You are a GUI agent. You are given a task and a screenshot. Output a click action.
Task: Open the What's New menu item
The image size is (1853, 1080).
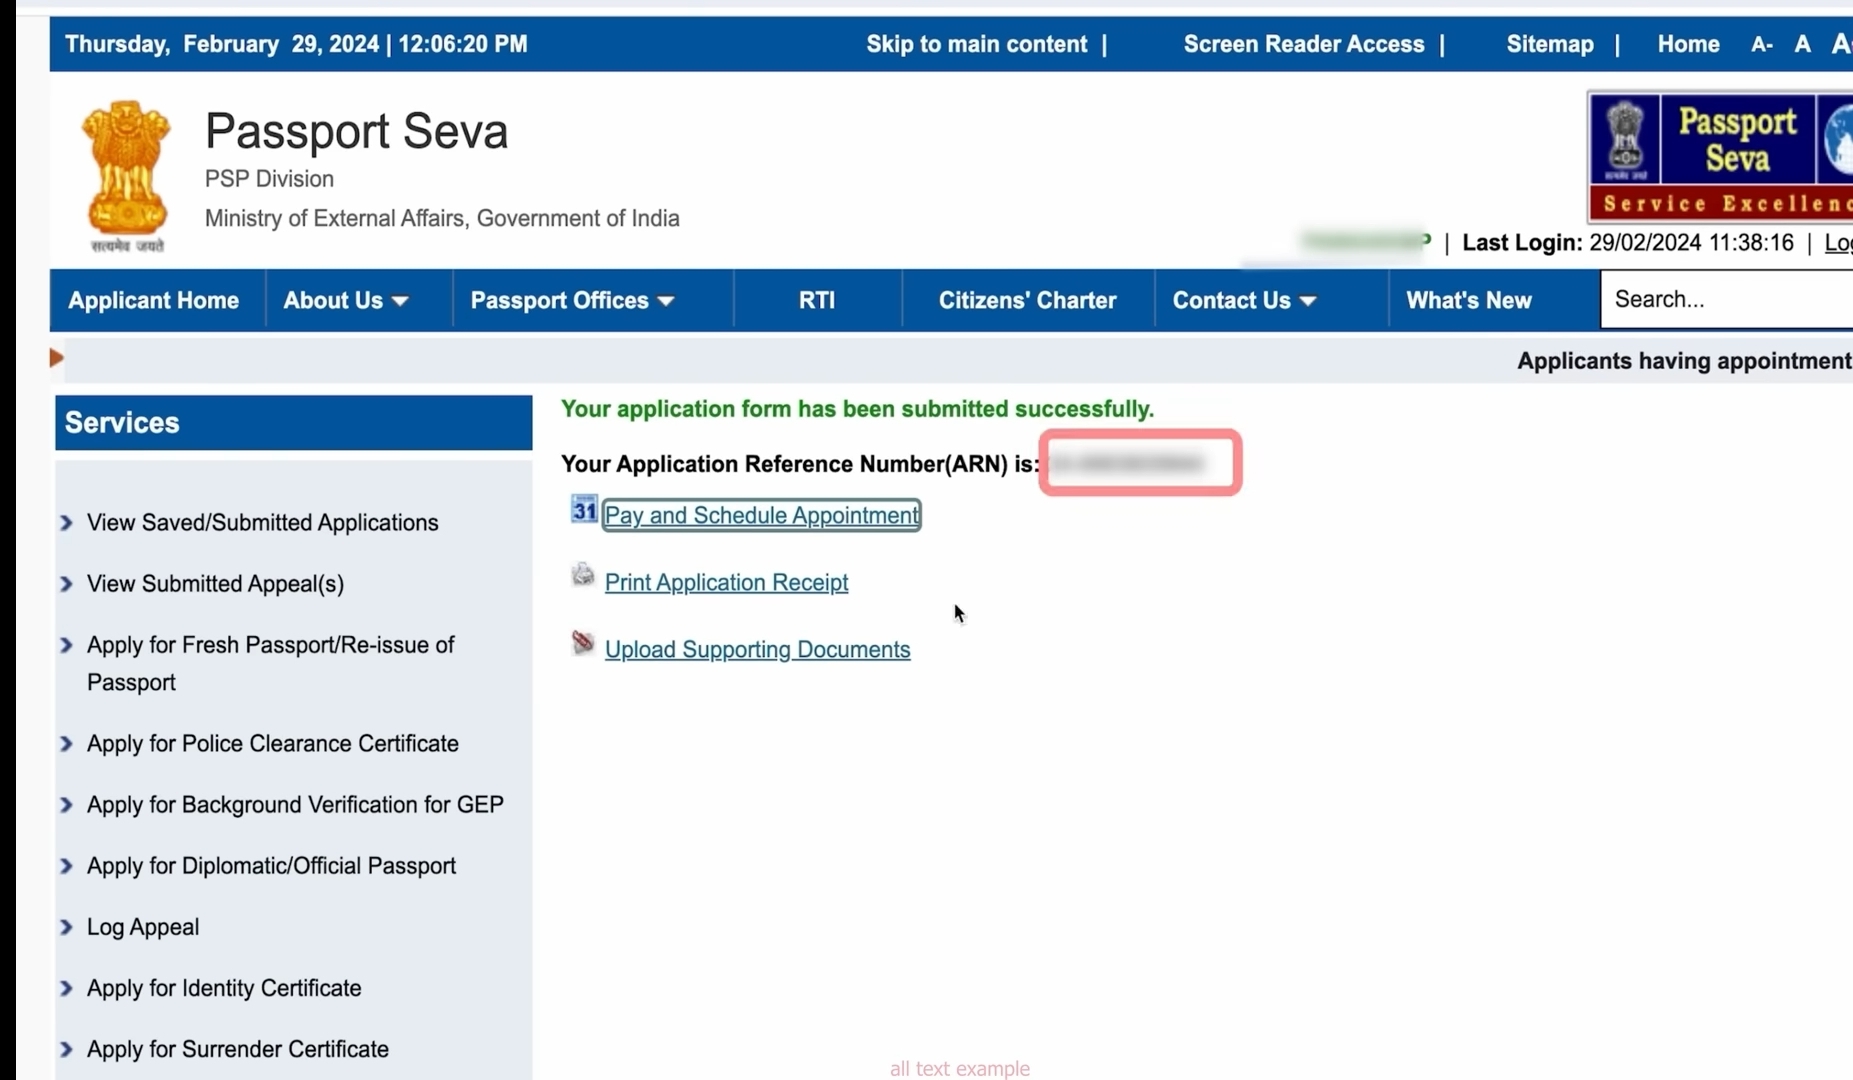1468,300
